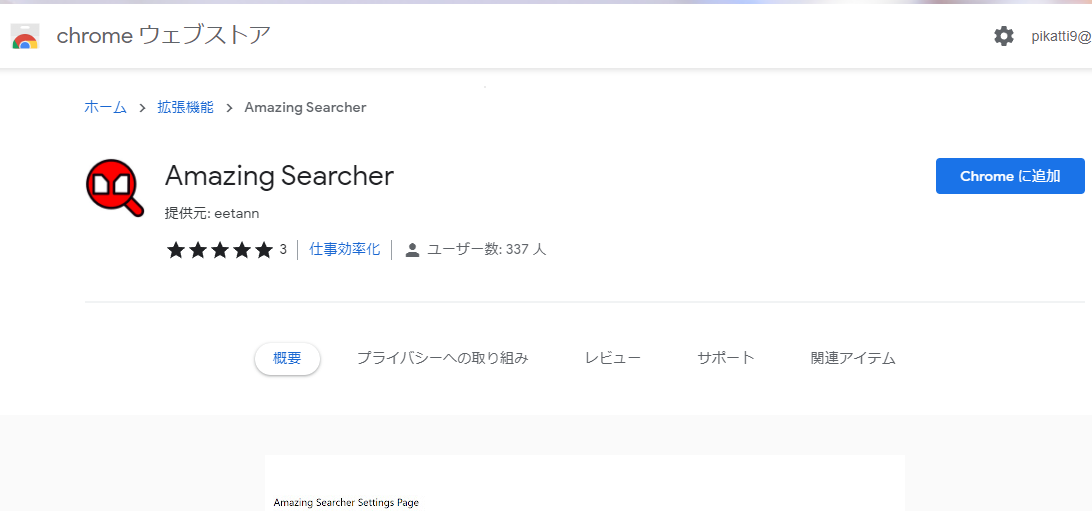Click the user count person icon
The width and height of the screenshot is (1092, 511).
coord(412,250)
